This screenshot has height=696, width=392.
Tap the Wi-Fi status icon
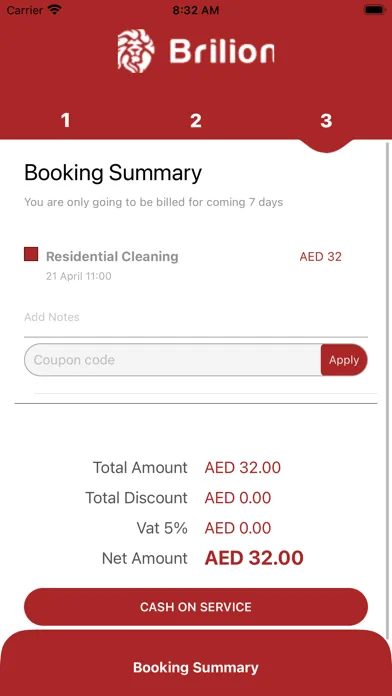tap(55, 10)
